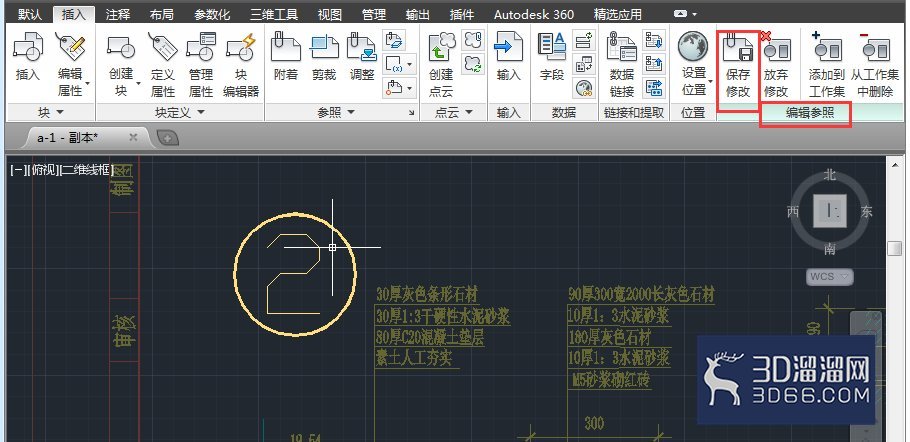Open the Data Link (数据链接) manager
This screenshot has height=442, width=910.
coord(622,64)
